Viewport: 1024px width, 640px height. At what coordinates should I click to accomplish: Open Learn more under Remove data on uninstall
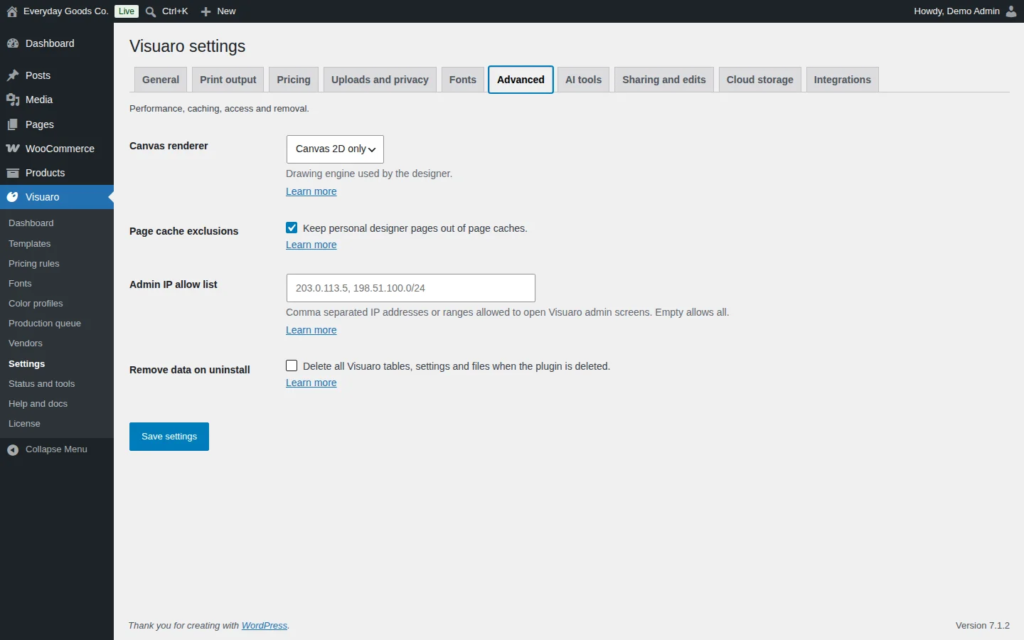tap(311, 383)
